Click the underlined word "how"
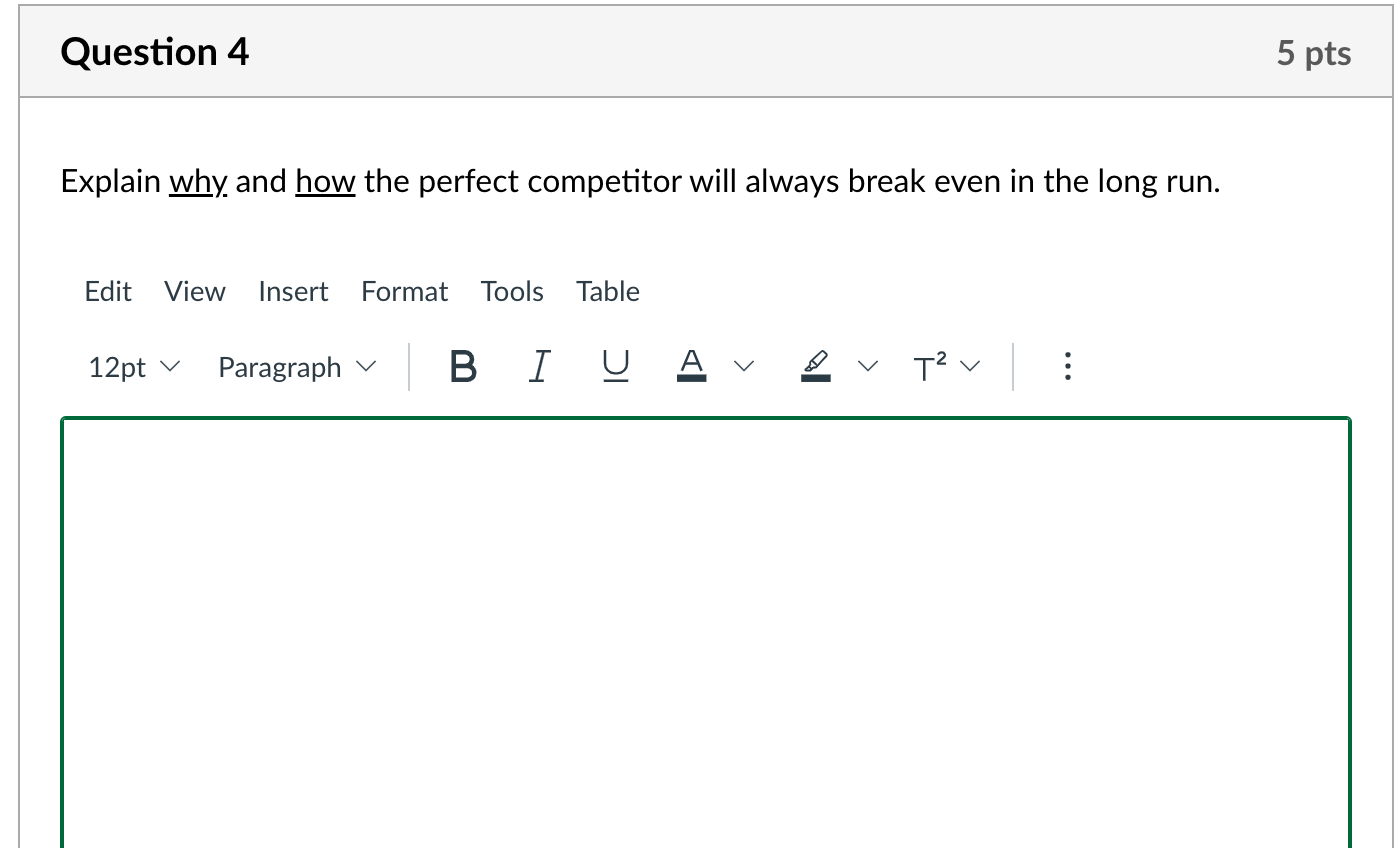1398x848 pixels. coord(326,182)
